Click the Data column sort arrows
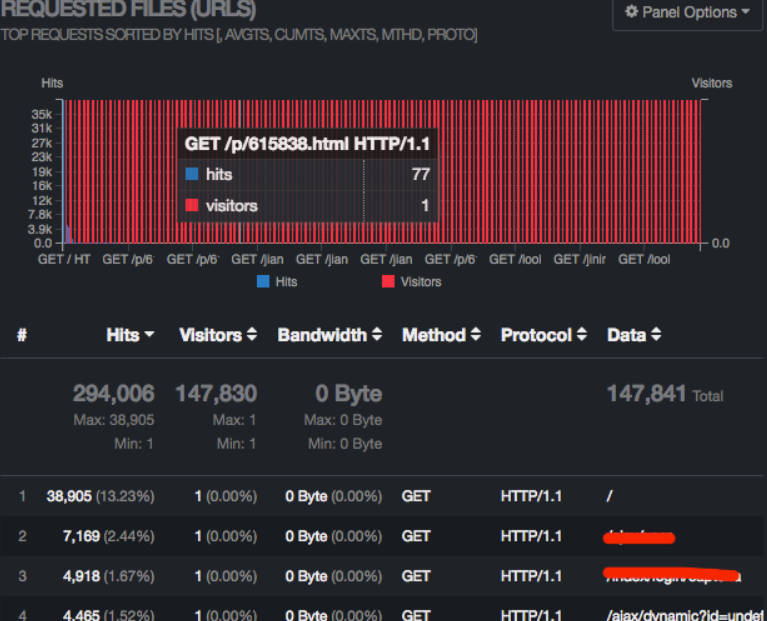Screen dimensions: 767x621 (x=656, y=336)
